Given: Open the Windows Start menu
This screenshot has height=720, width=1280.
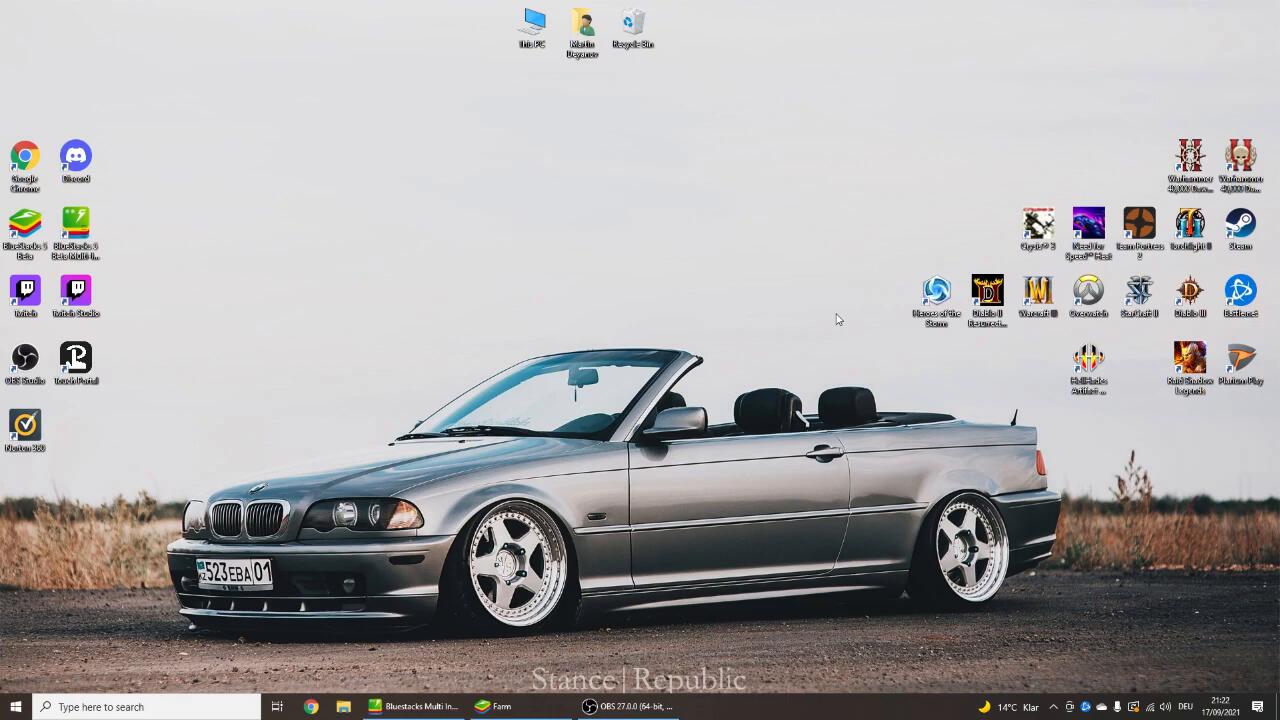Looking at the screenshot, I should pyautogui.click(x=15, y=707).
